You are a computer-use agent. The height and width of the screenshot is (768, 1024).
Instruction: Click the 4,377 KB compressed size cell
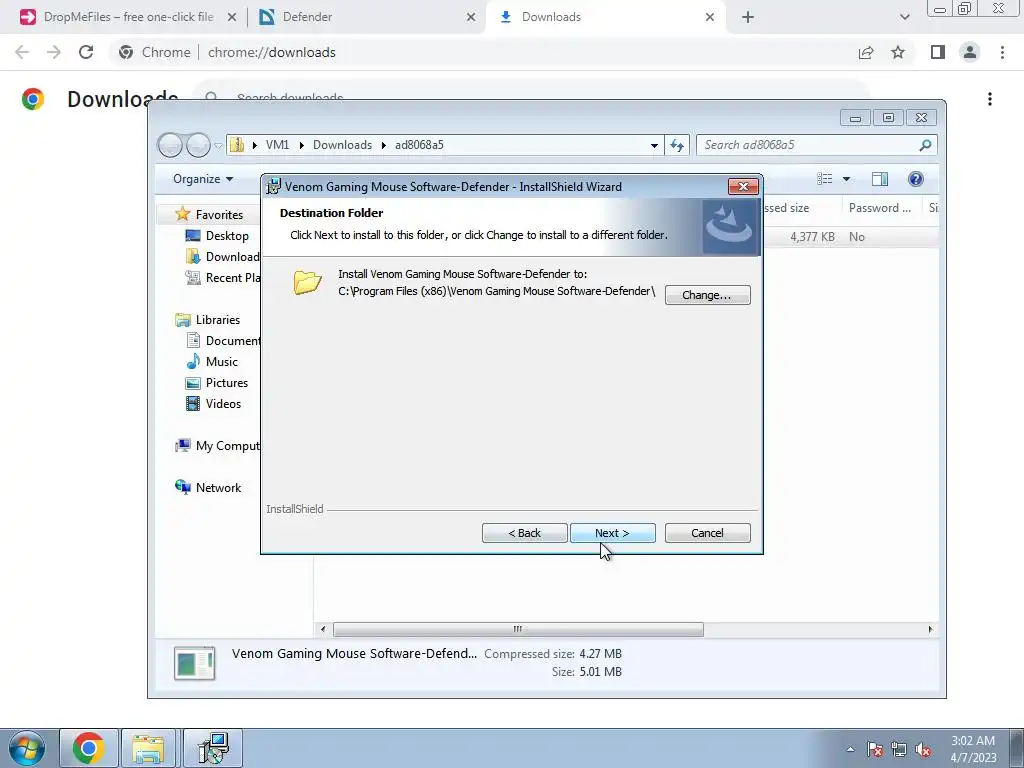(812, 237)
